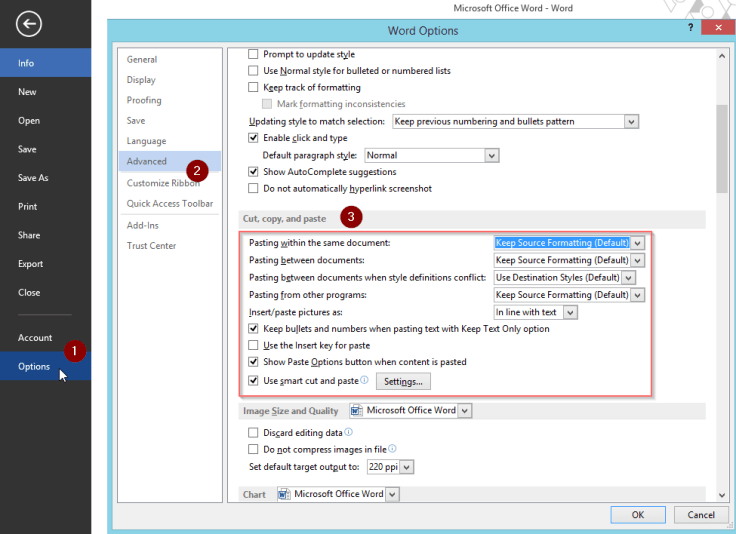
Task: Enable Do not compress images in file
Action: (253, 449)
